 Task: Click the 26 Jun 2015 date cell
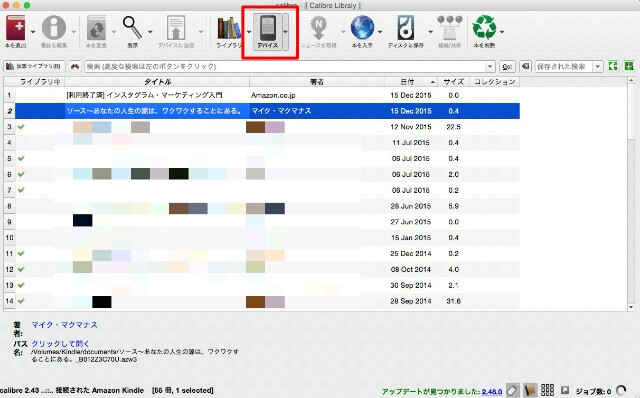[411, 206]
